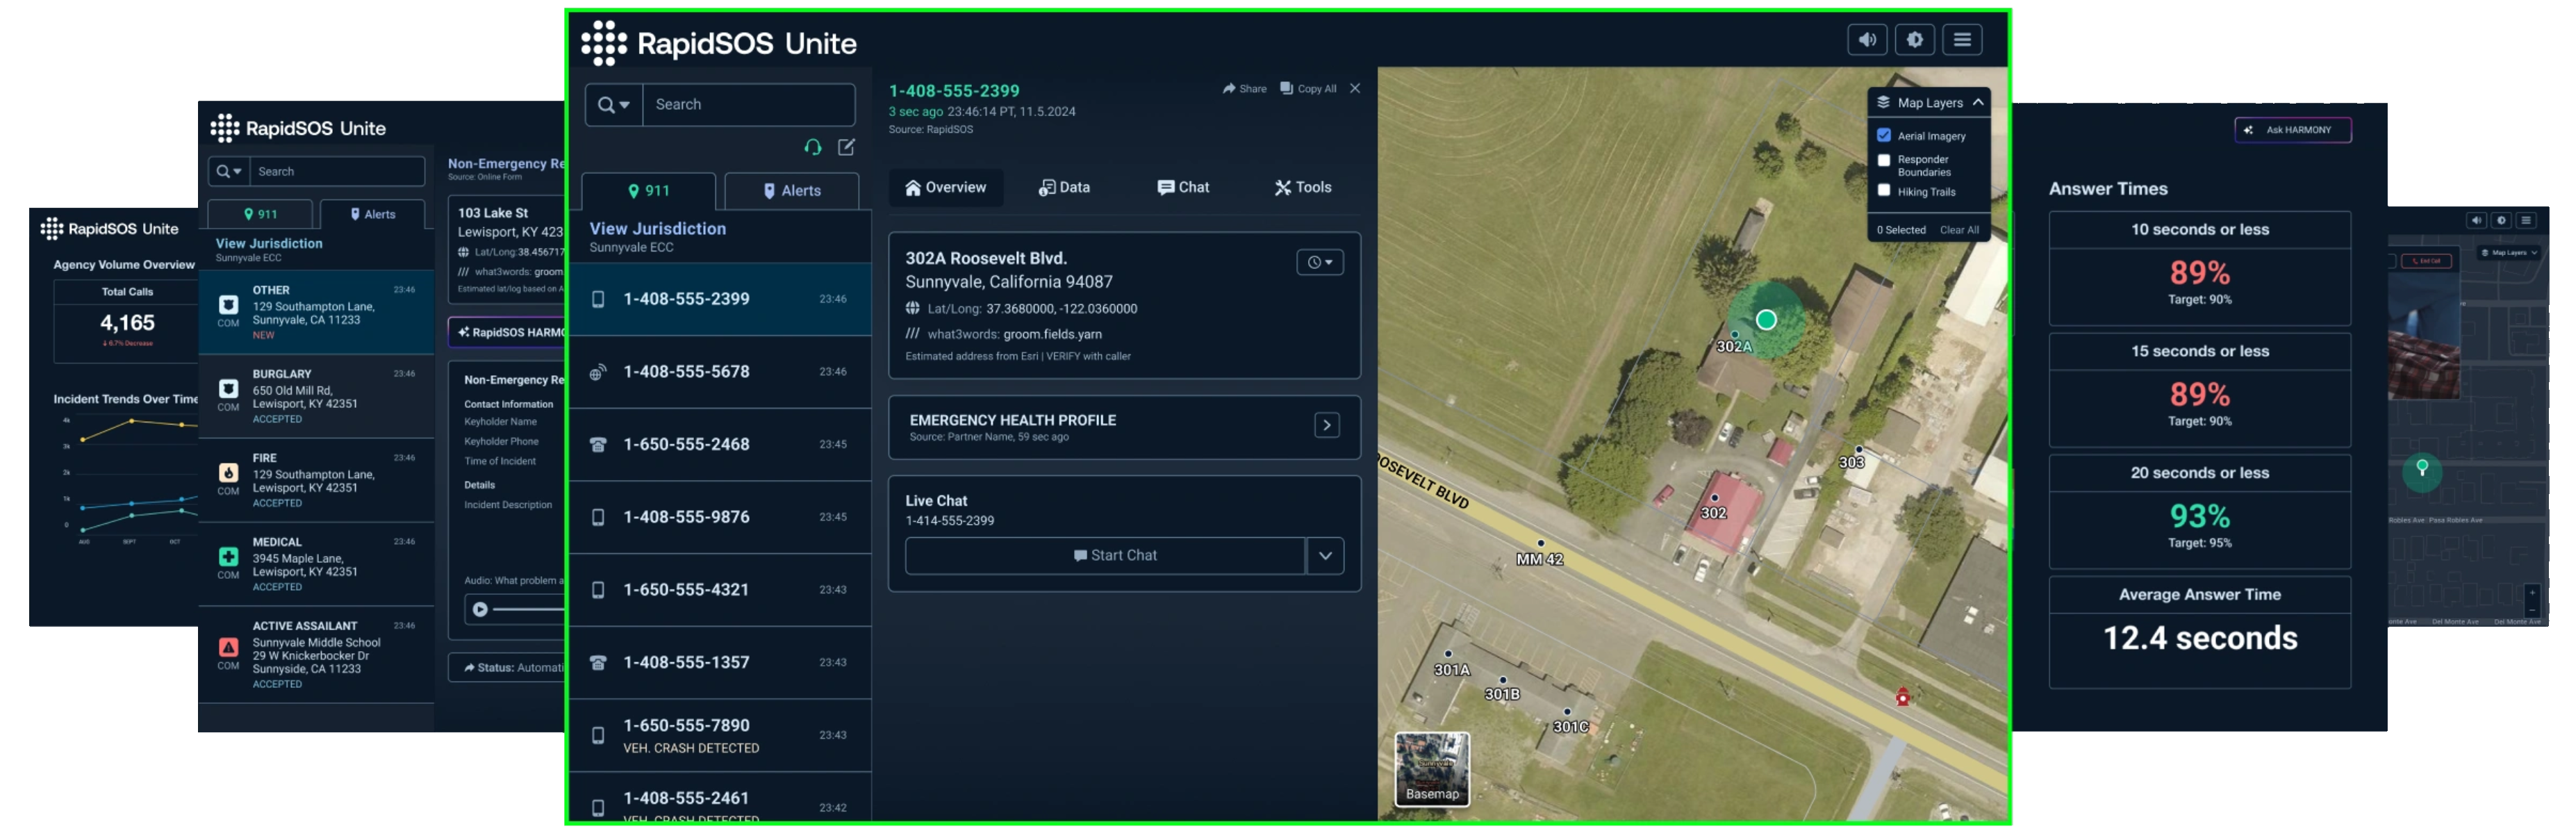Play the audio clip in left window
This screenshot has width=2576, height=838.
[x=480, y=609]
